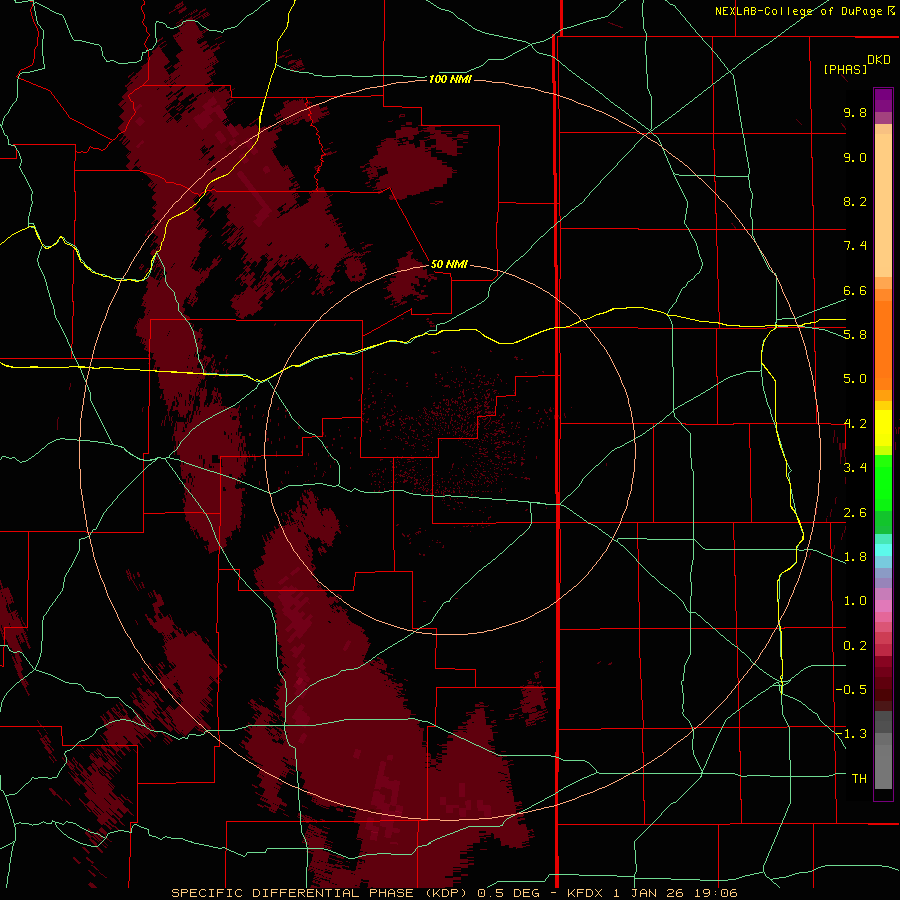Viewport: 900px width, 900px height.
Task: Select the 5.0 legend value
Action: click(855, 379)
